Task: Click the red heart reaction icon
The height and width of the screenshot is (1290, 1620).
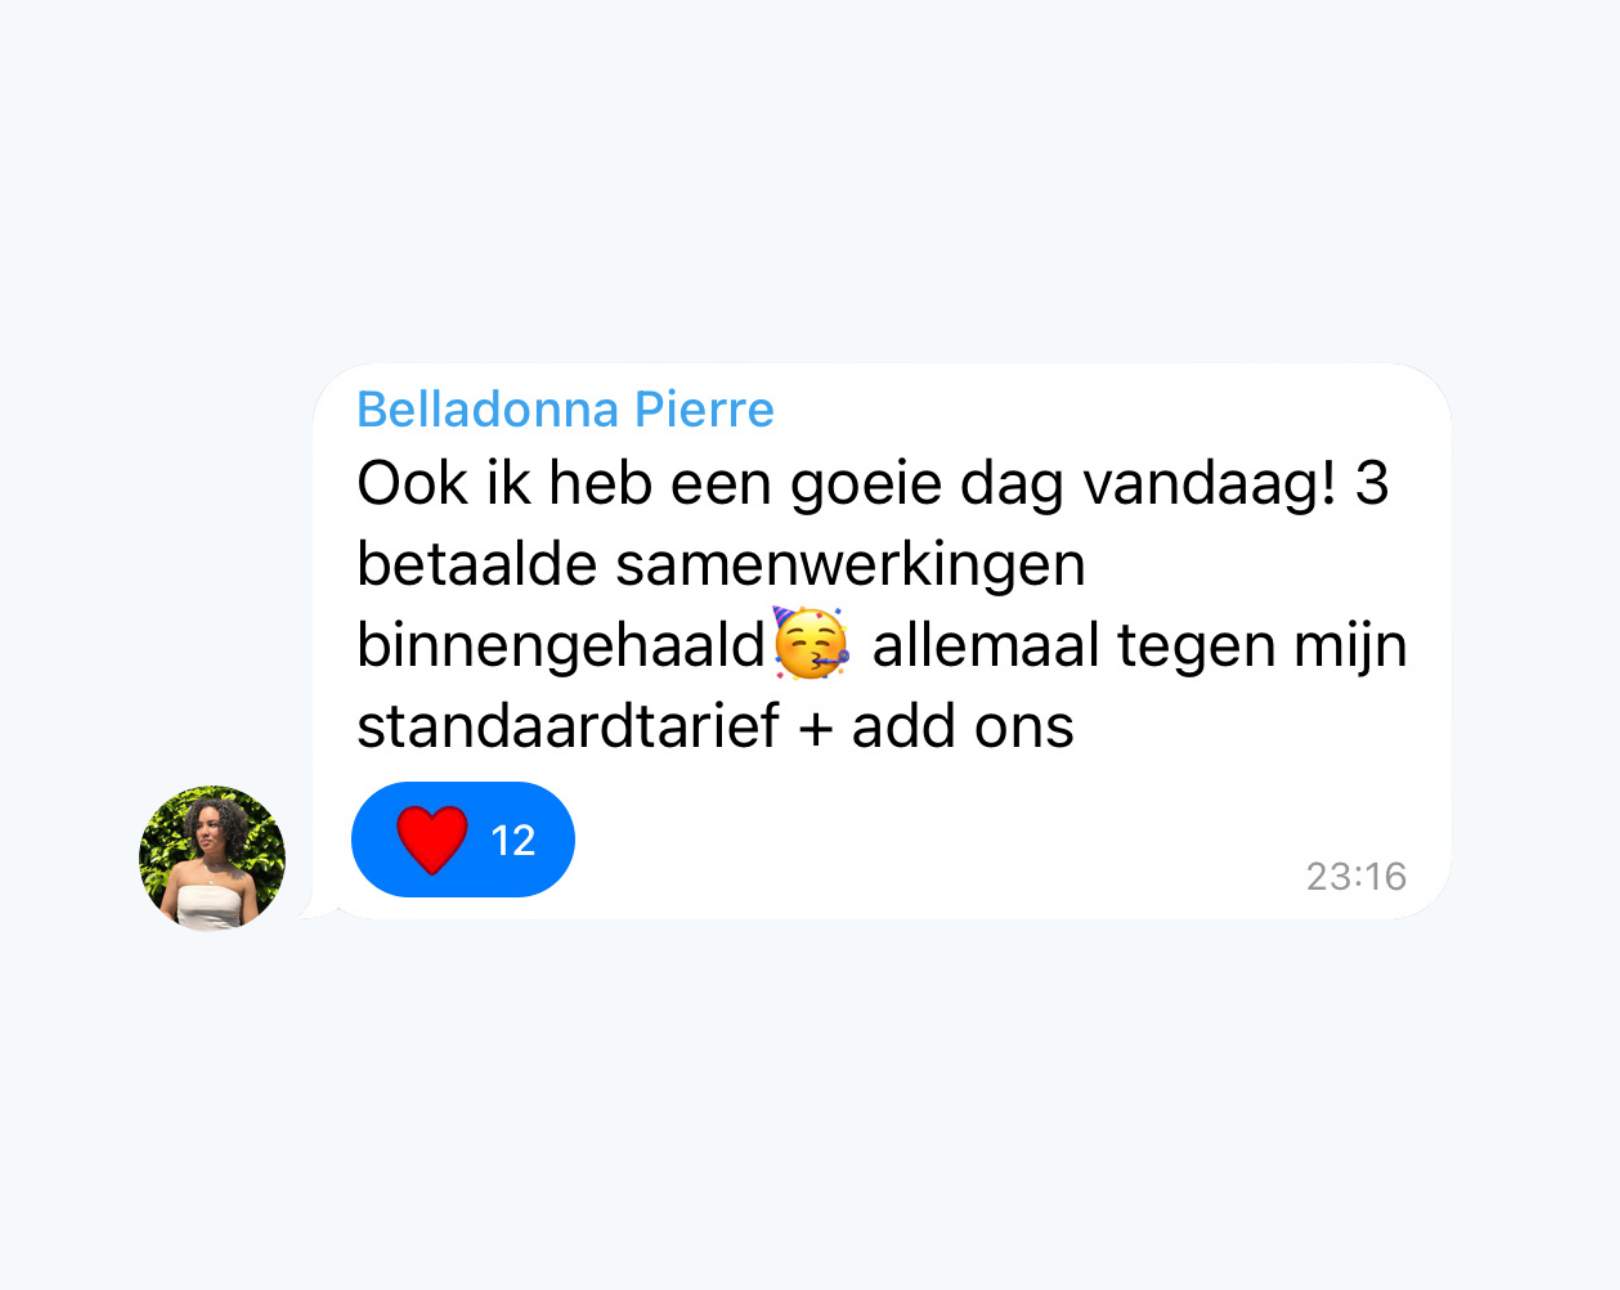Action: pos(432,839)
